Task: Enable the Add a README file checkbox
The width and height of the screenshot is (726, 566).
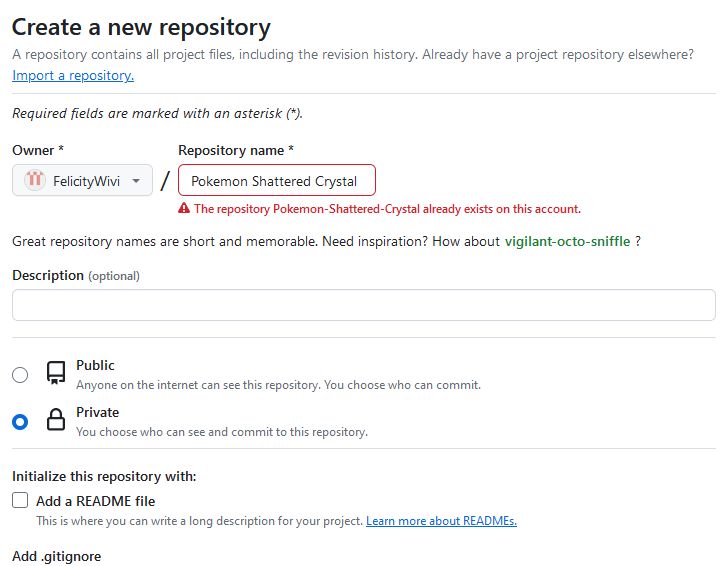Action: (20, 501)
